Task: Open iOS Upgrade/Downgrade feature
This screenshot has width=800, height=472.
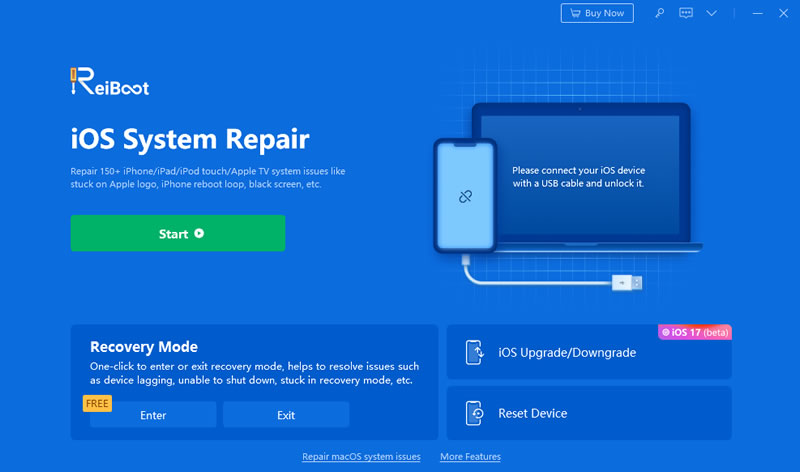Action: [x=589, y=352]
